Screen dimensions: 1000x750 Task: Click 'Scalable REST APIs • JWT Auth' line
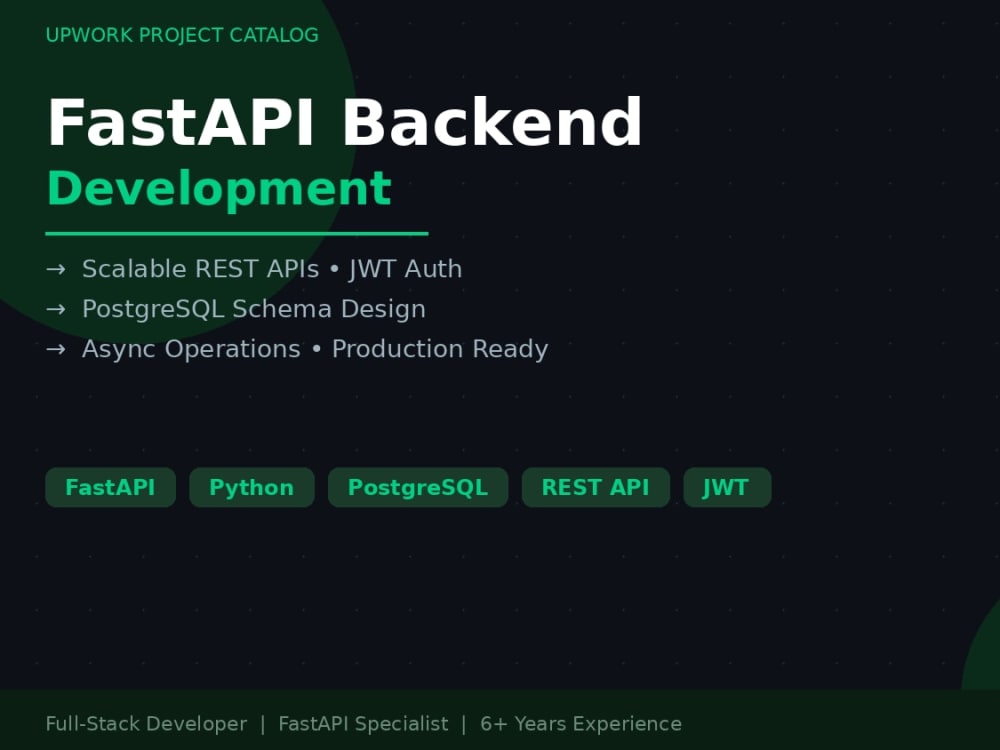(272, 269)
